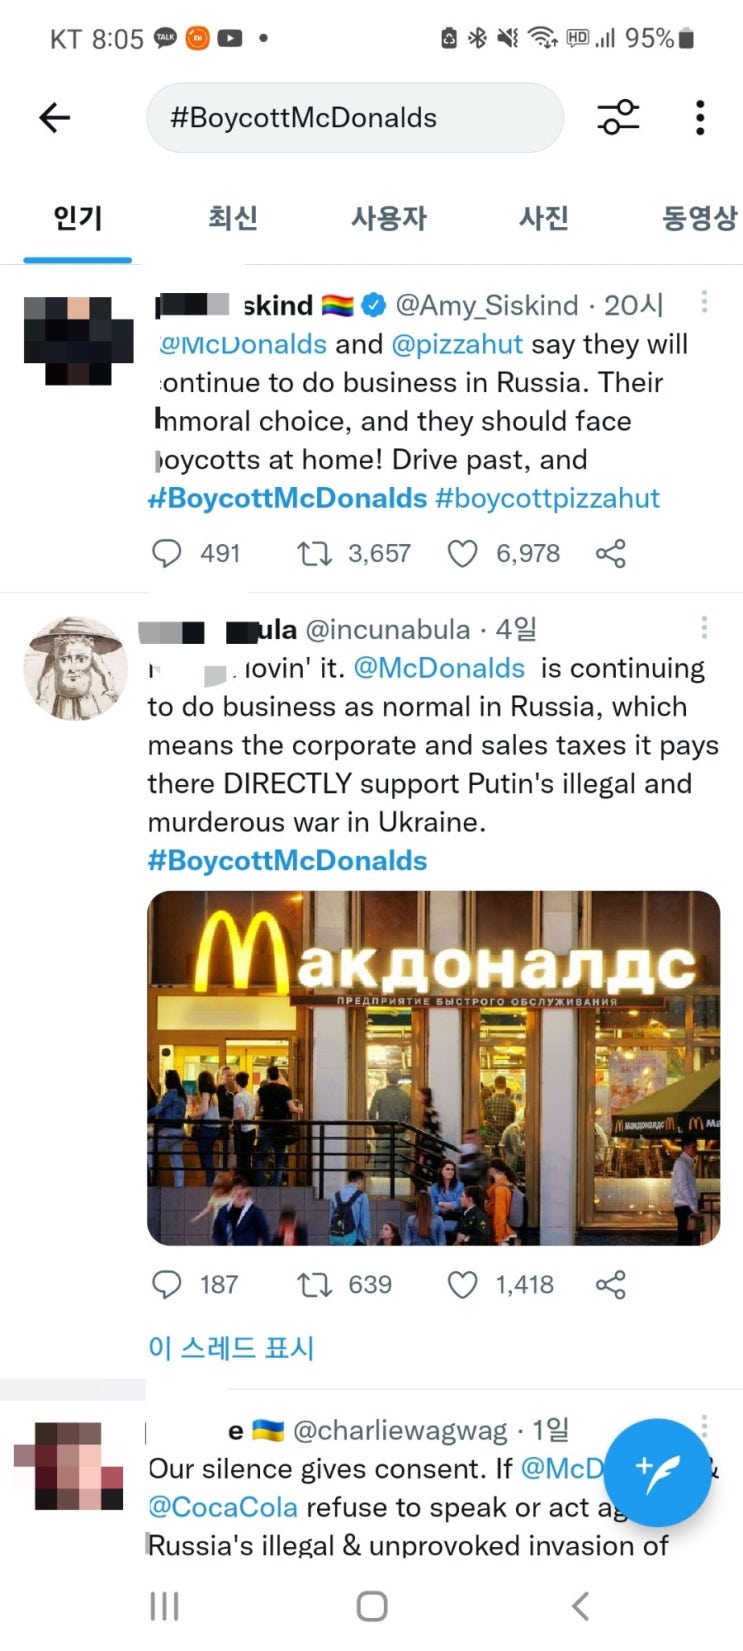Open search filter settings icon

(618, 117)
